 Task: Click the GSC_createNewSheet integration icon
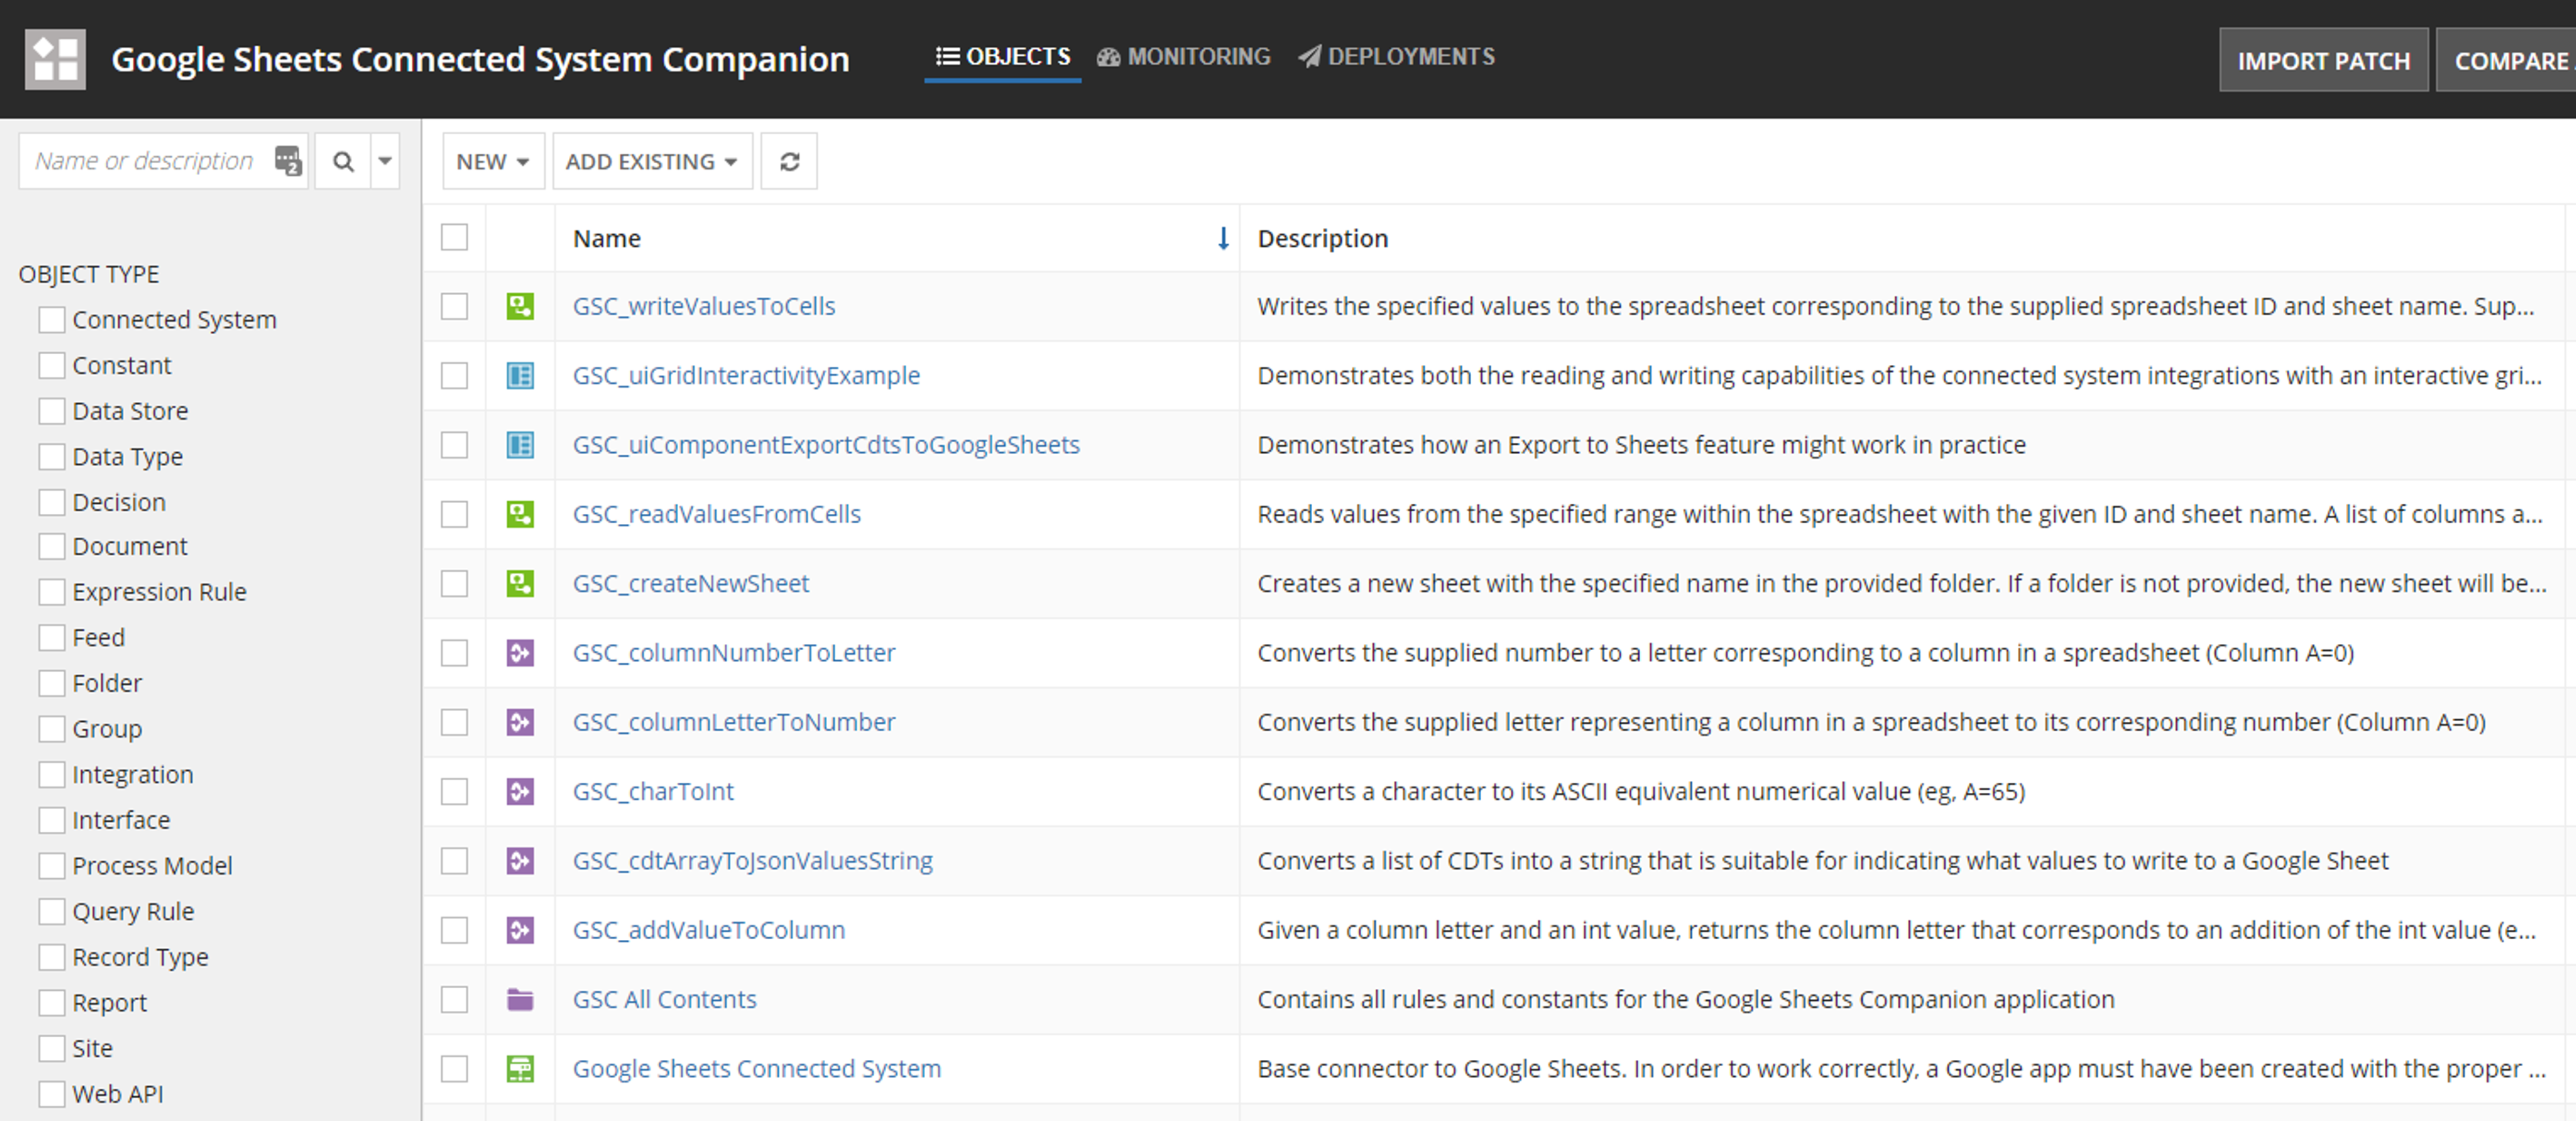(x=520, y=583)
